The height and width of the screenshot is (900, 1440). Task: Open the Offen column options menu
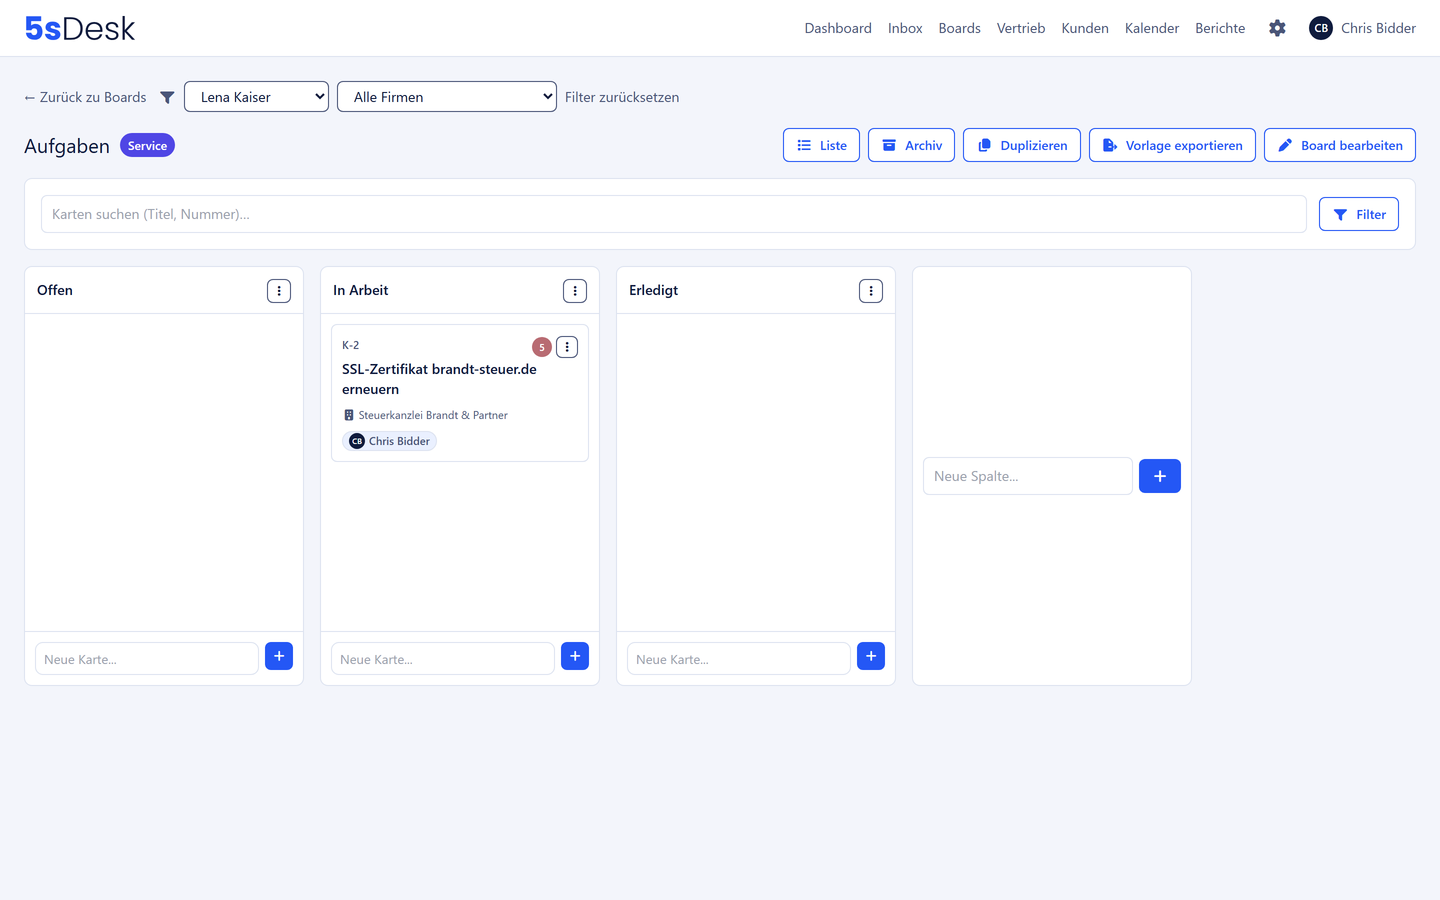click(x=279, y=291)
